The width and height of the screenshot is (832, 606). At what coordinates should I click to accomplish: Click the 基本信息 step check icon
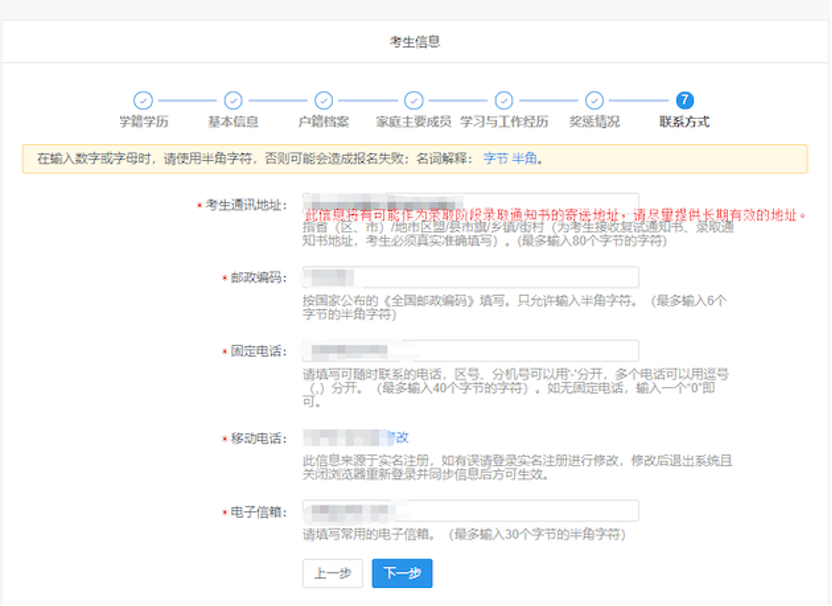tap(233, 100)
